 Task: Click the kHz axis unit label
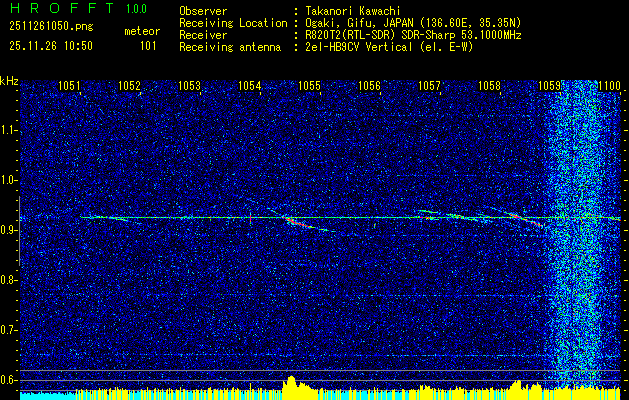(9, 81)
